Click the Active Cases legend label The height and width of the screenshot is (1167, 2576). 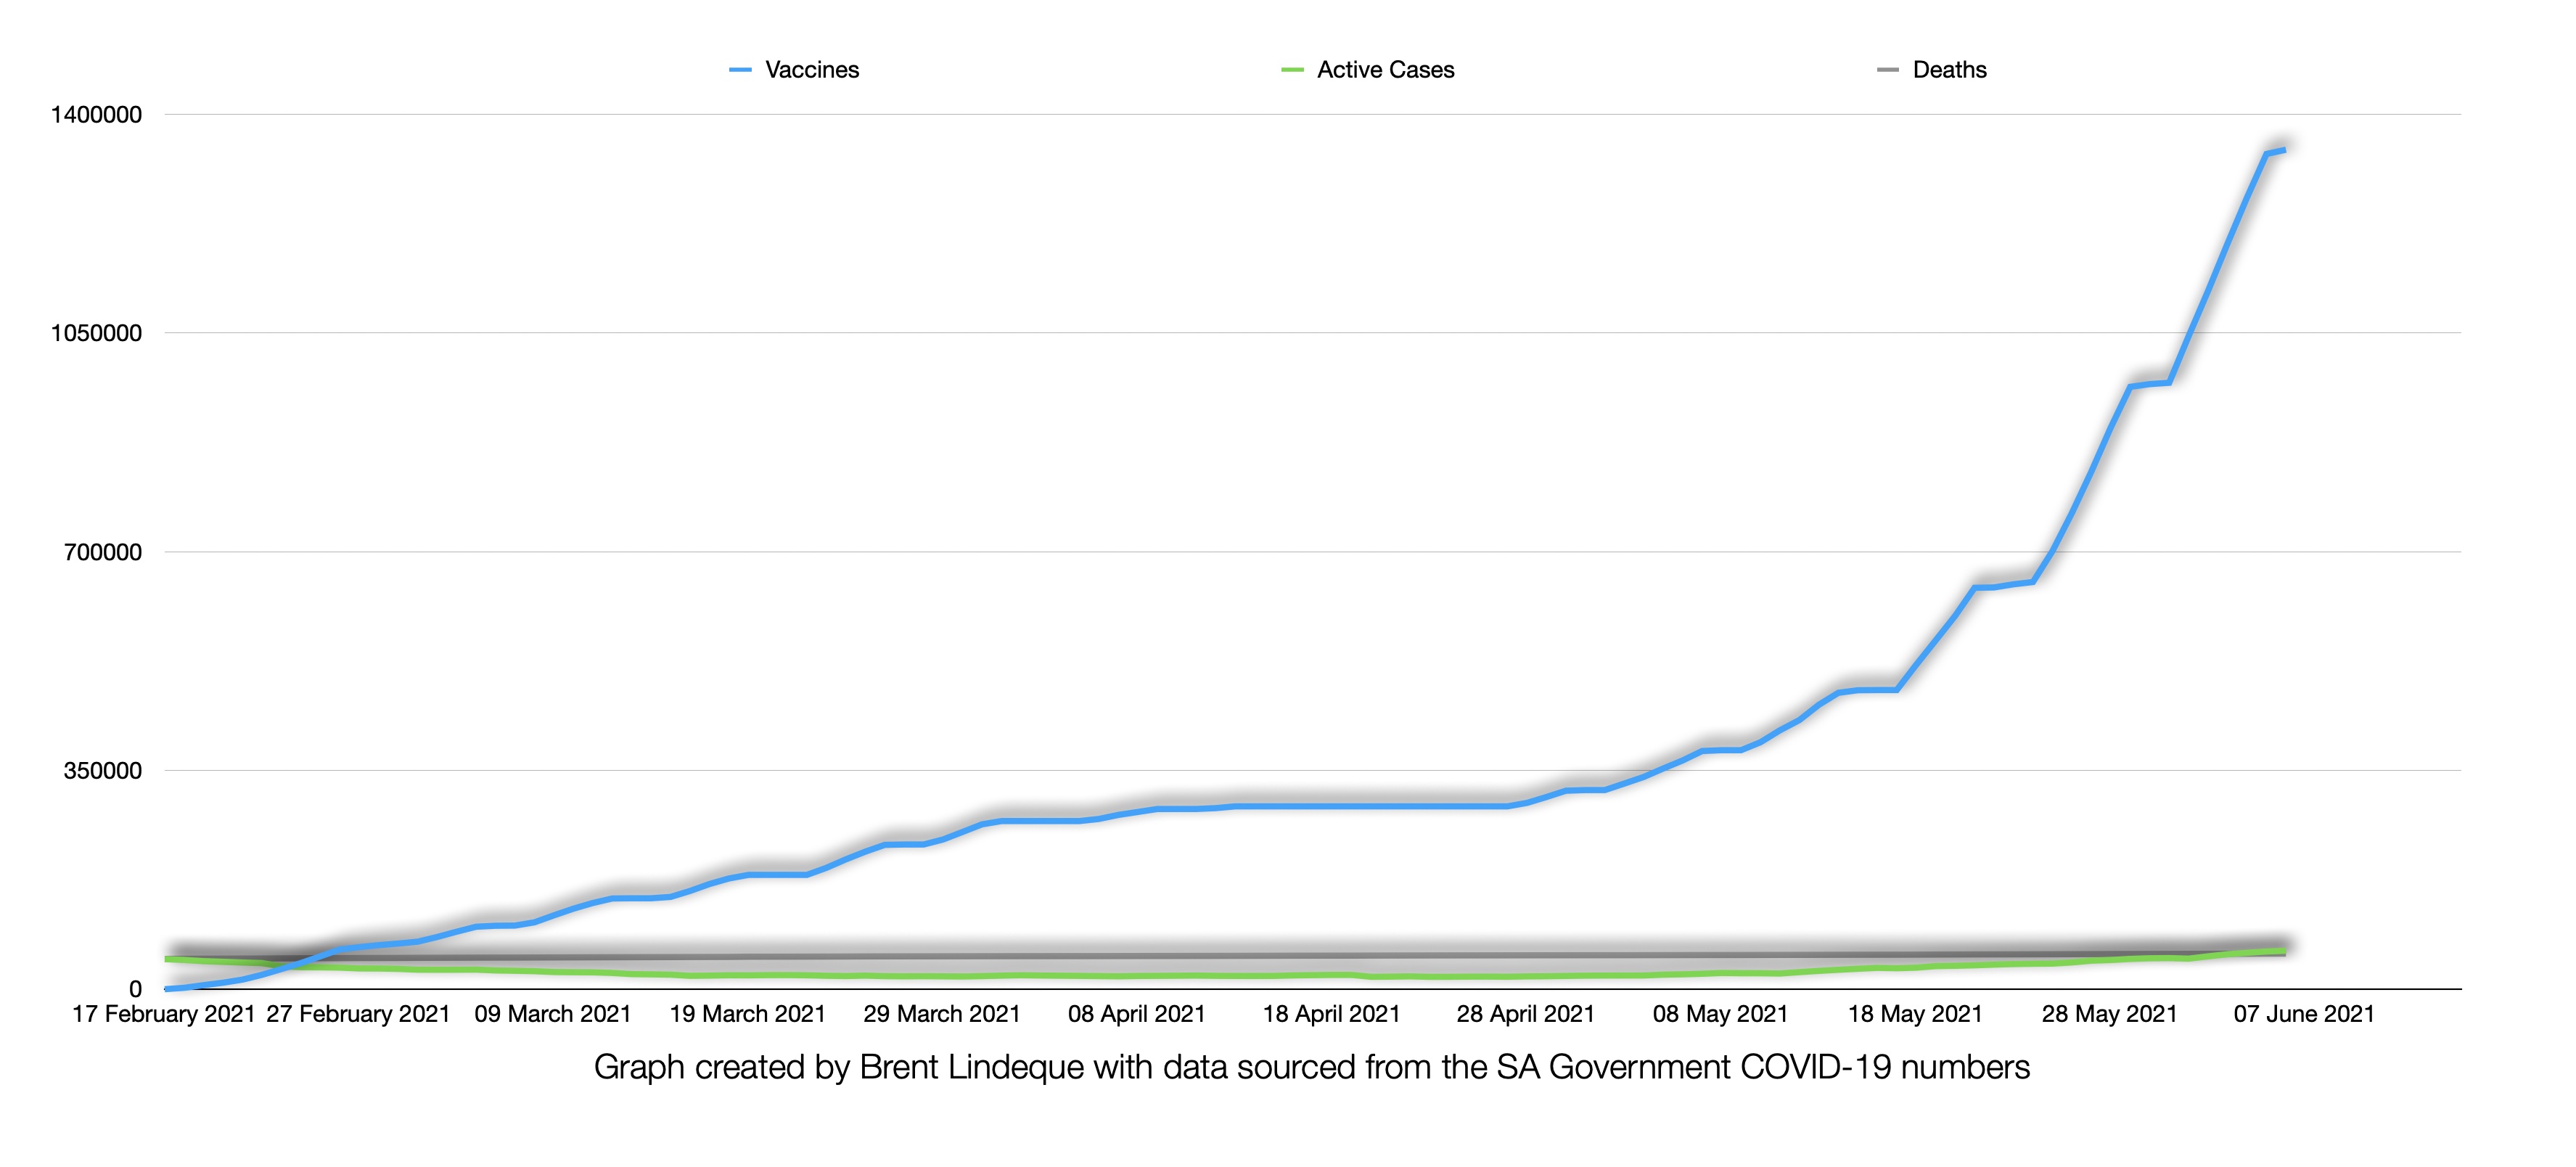pos(1384,70)
